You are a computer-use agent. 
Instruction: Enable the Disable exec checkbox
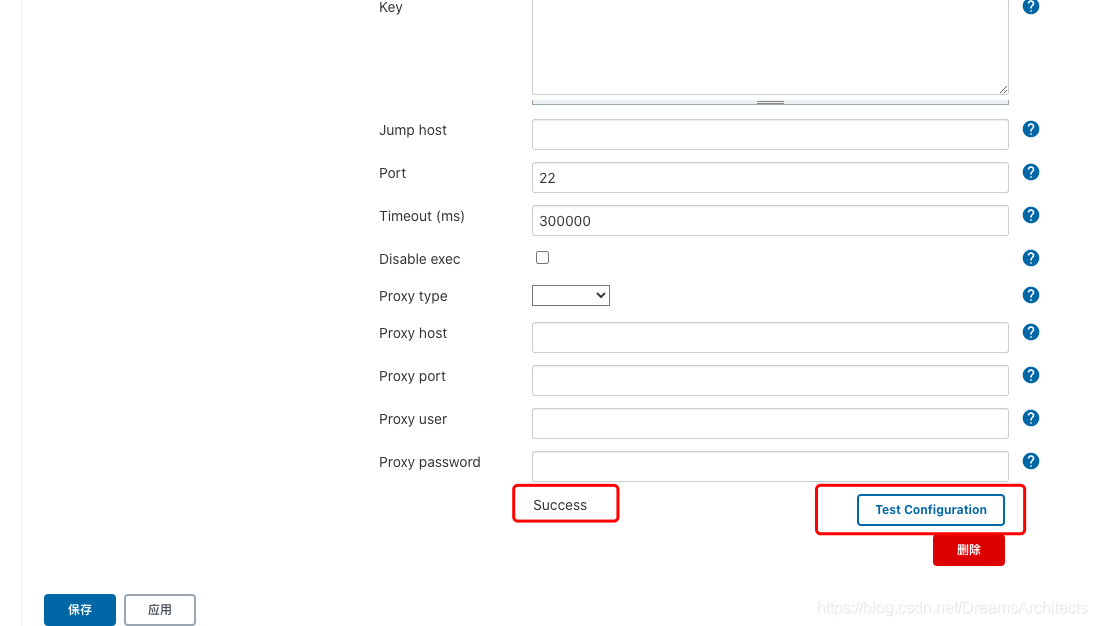click(x=542, y=258)
